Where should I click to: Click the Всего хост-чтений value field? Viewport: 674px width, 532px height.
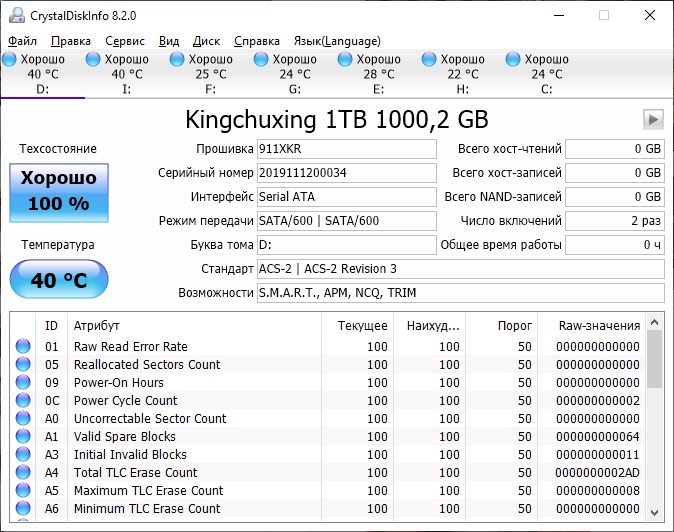coord(615,149)
